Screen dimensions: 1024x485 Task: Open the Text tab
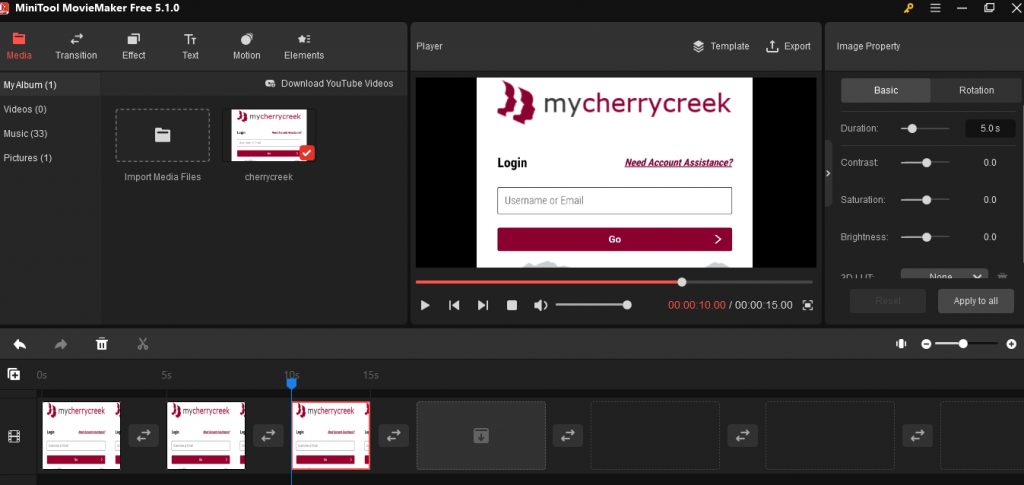190,46
